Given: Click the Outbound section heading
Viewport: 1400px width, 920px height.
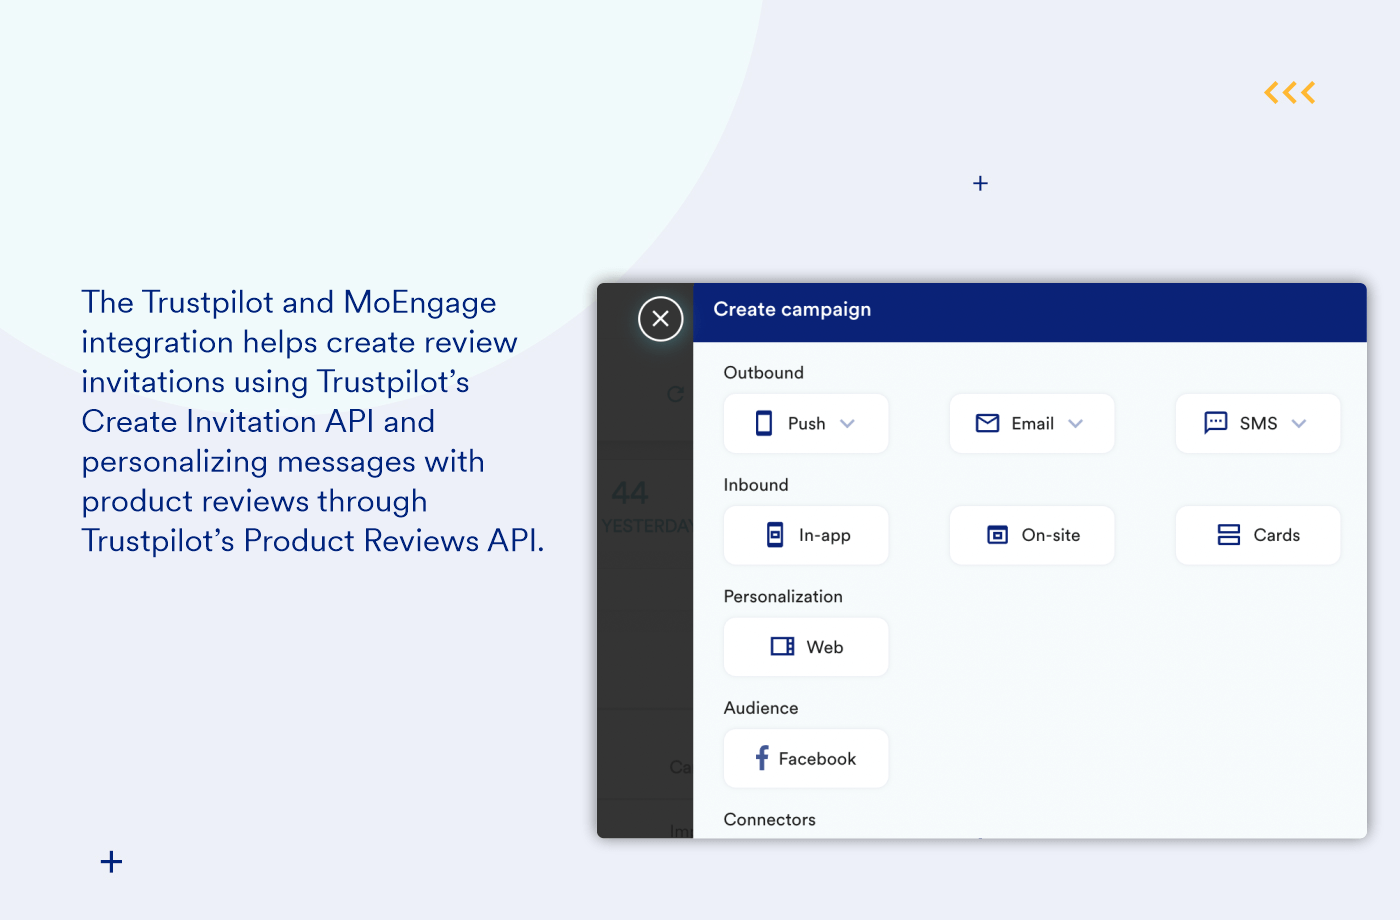Looking at the screenshot, I should point(764,373).
